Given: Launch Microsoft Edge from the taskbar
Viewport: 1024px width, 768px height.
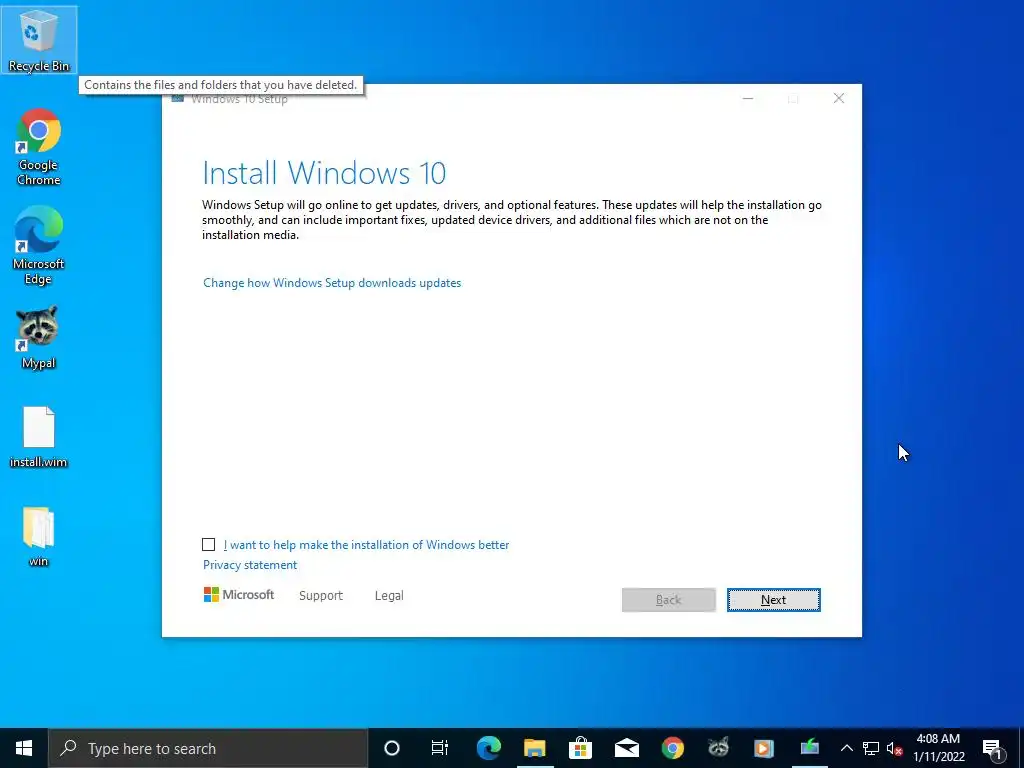Looking at the screenshot, I should pyautogui.click(x=488, y=748).
